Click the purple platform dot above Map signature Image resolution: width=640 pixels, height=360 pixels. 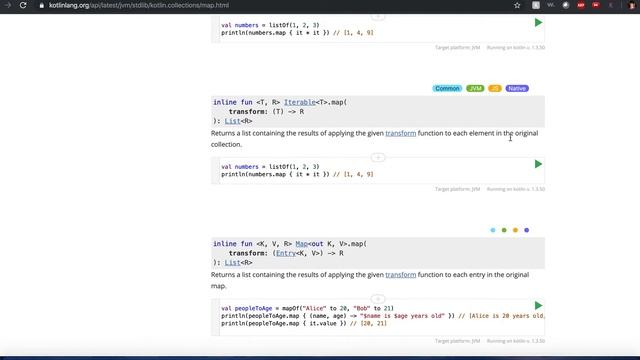(x=527, y=230)
